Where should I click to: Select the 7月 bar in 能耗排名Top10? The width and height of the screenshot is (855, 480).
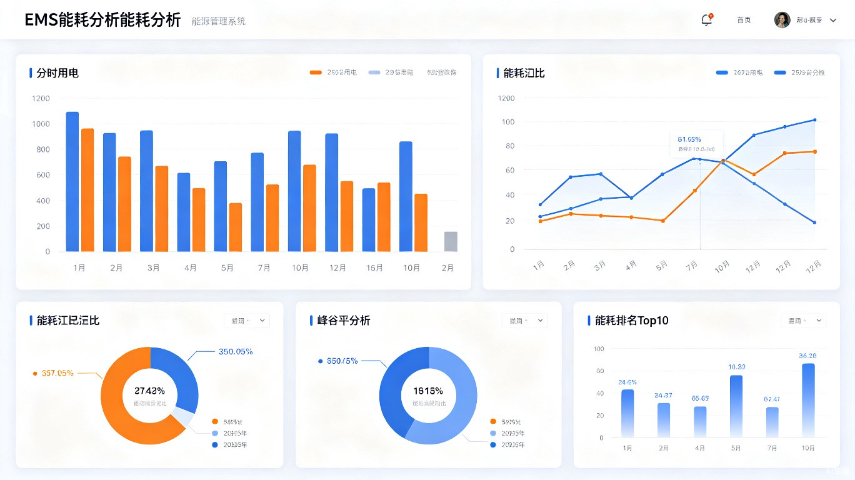pyautogui.click(x=772, y=423)
